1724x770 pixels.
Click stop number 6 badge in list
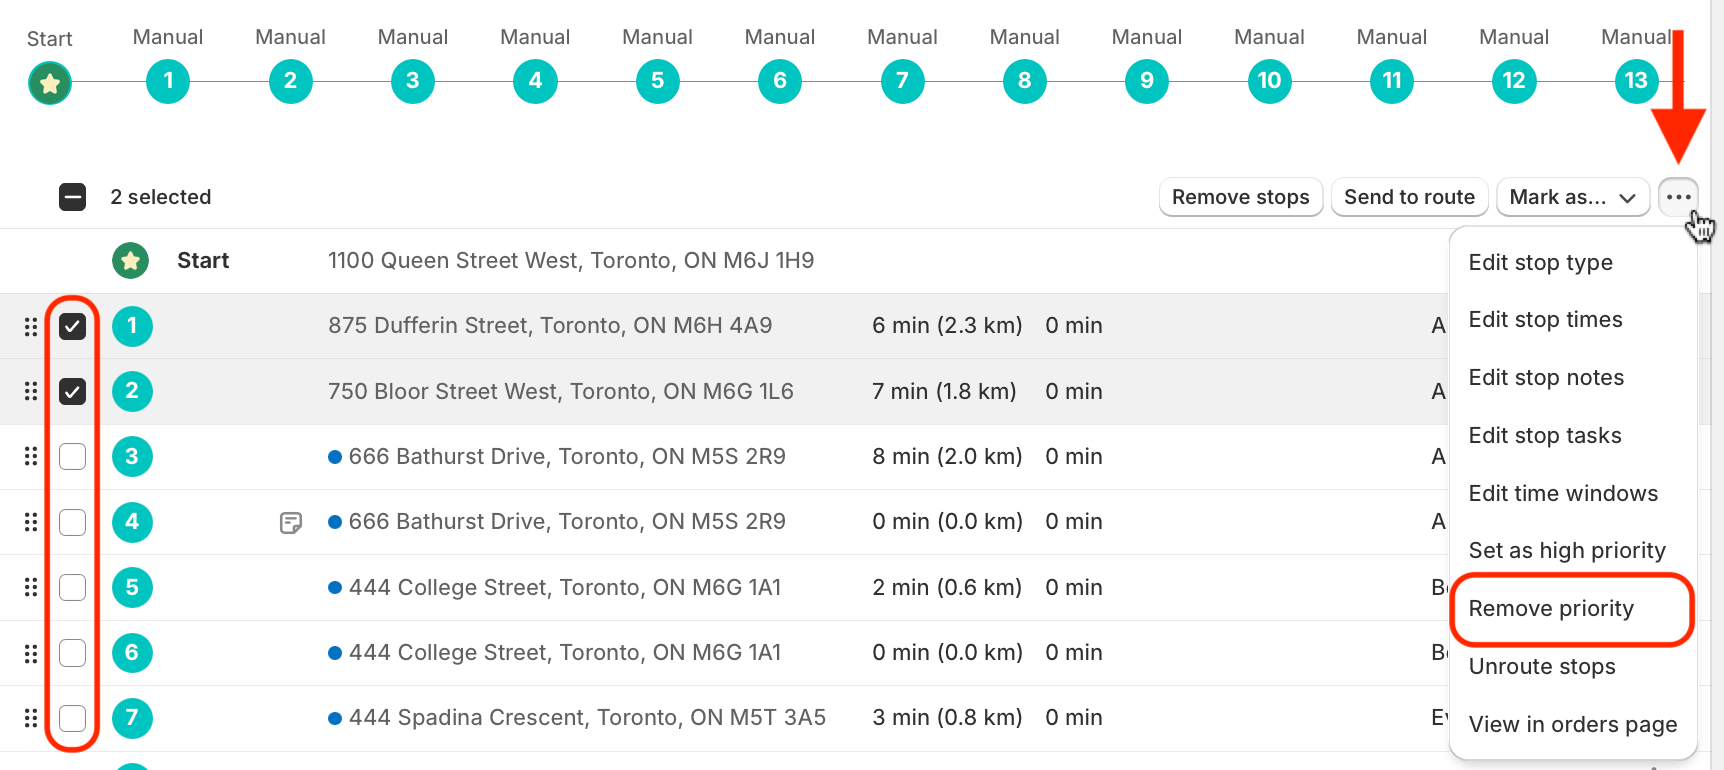(x=132, y=653)
